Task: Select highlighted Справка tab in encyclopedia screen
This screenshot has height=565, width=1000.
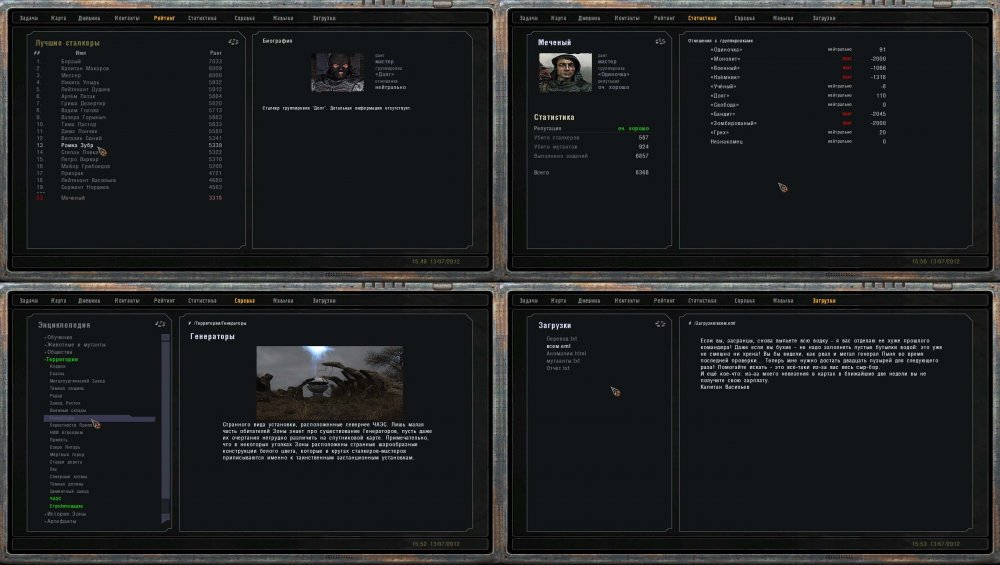Action: tap(245, 300)
